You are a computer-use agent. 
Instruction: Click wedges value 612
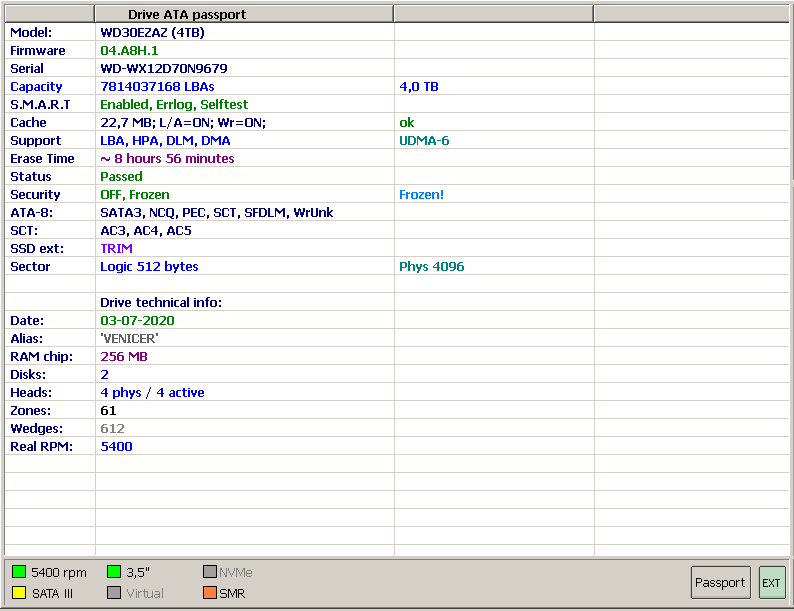112,429
